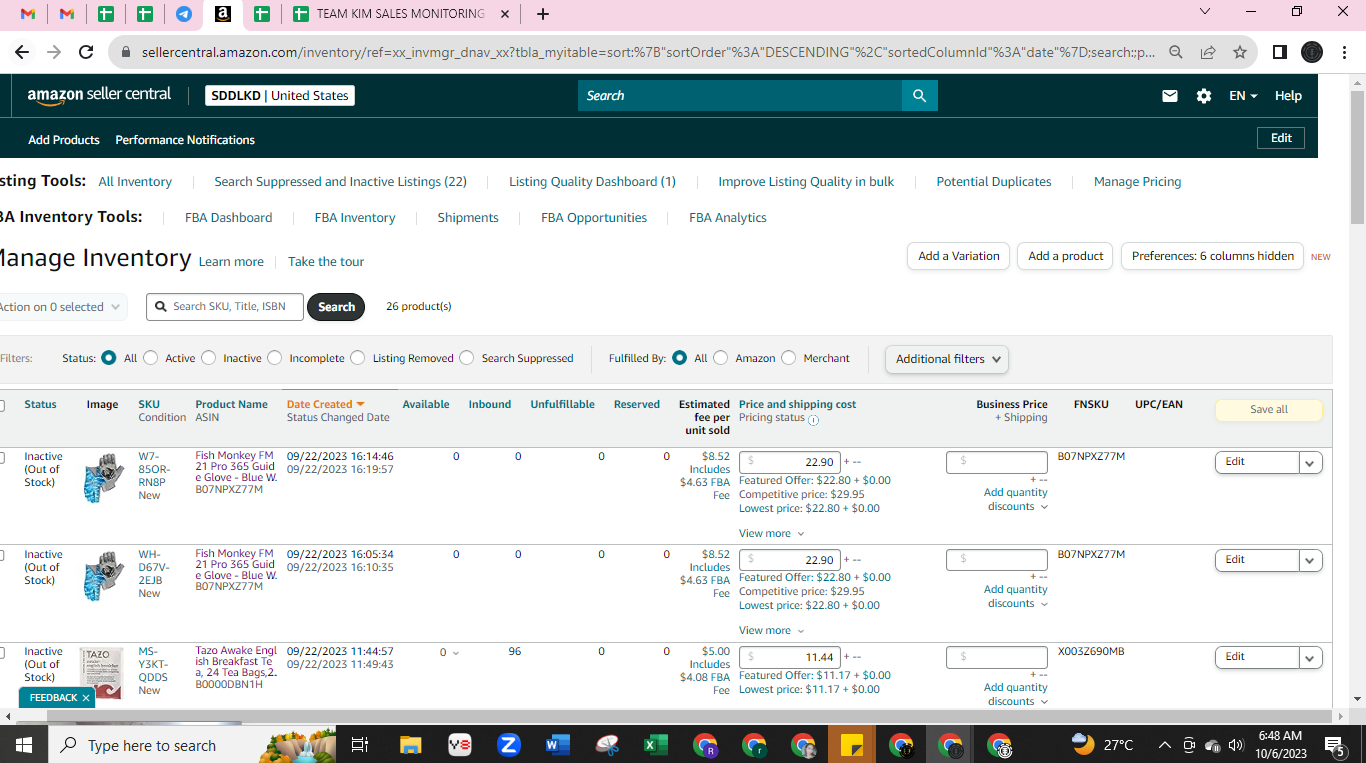Click the Amazon Seller Central logo
The image size is (1366, 763).
click(x=99, y=95)
